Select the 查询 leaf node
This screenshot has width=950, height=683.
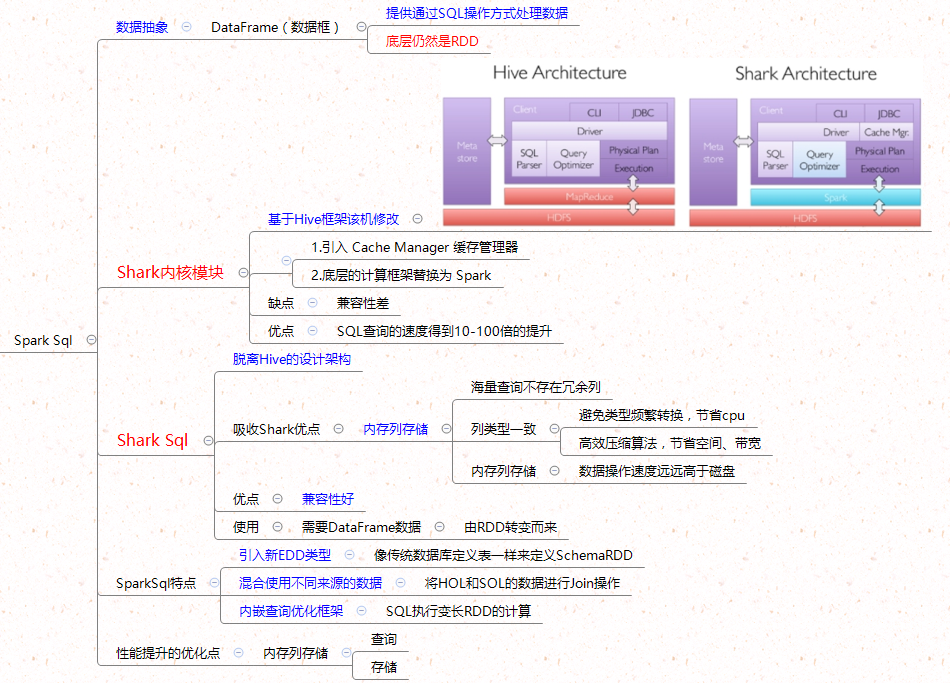pyautogui.click(x=384, y=639)
